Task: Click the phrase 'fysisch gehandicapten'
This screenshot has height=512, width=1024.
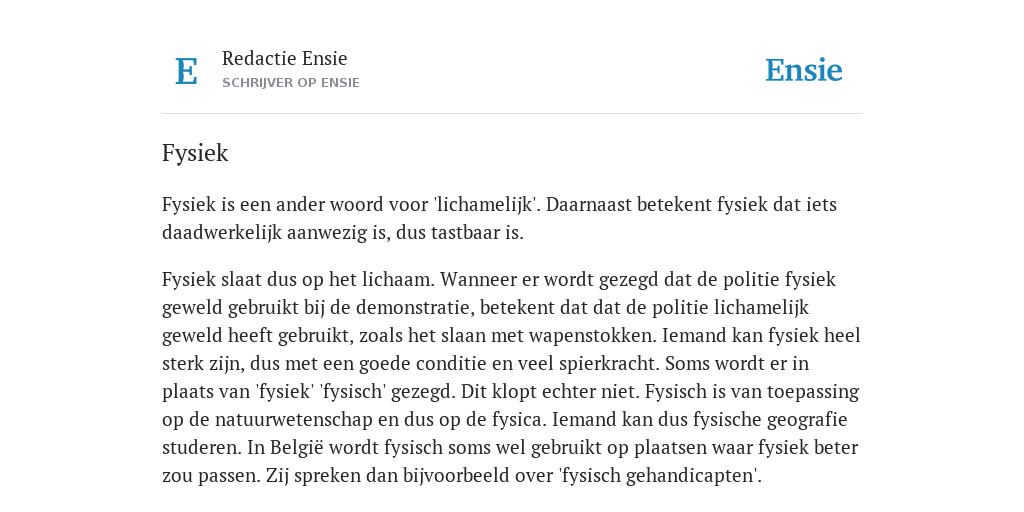Action: [660, 477]
